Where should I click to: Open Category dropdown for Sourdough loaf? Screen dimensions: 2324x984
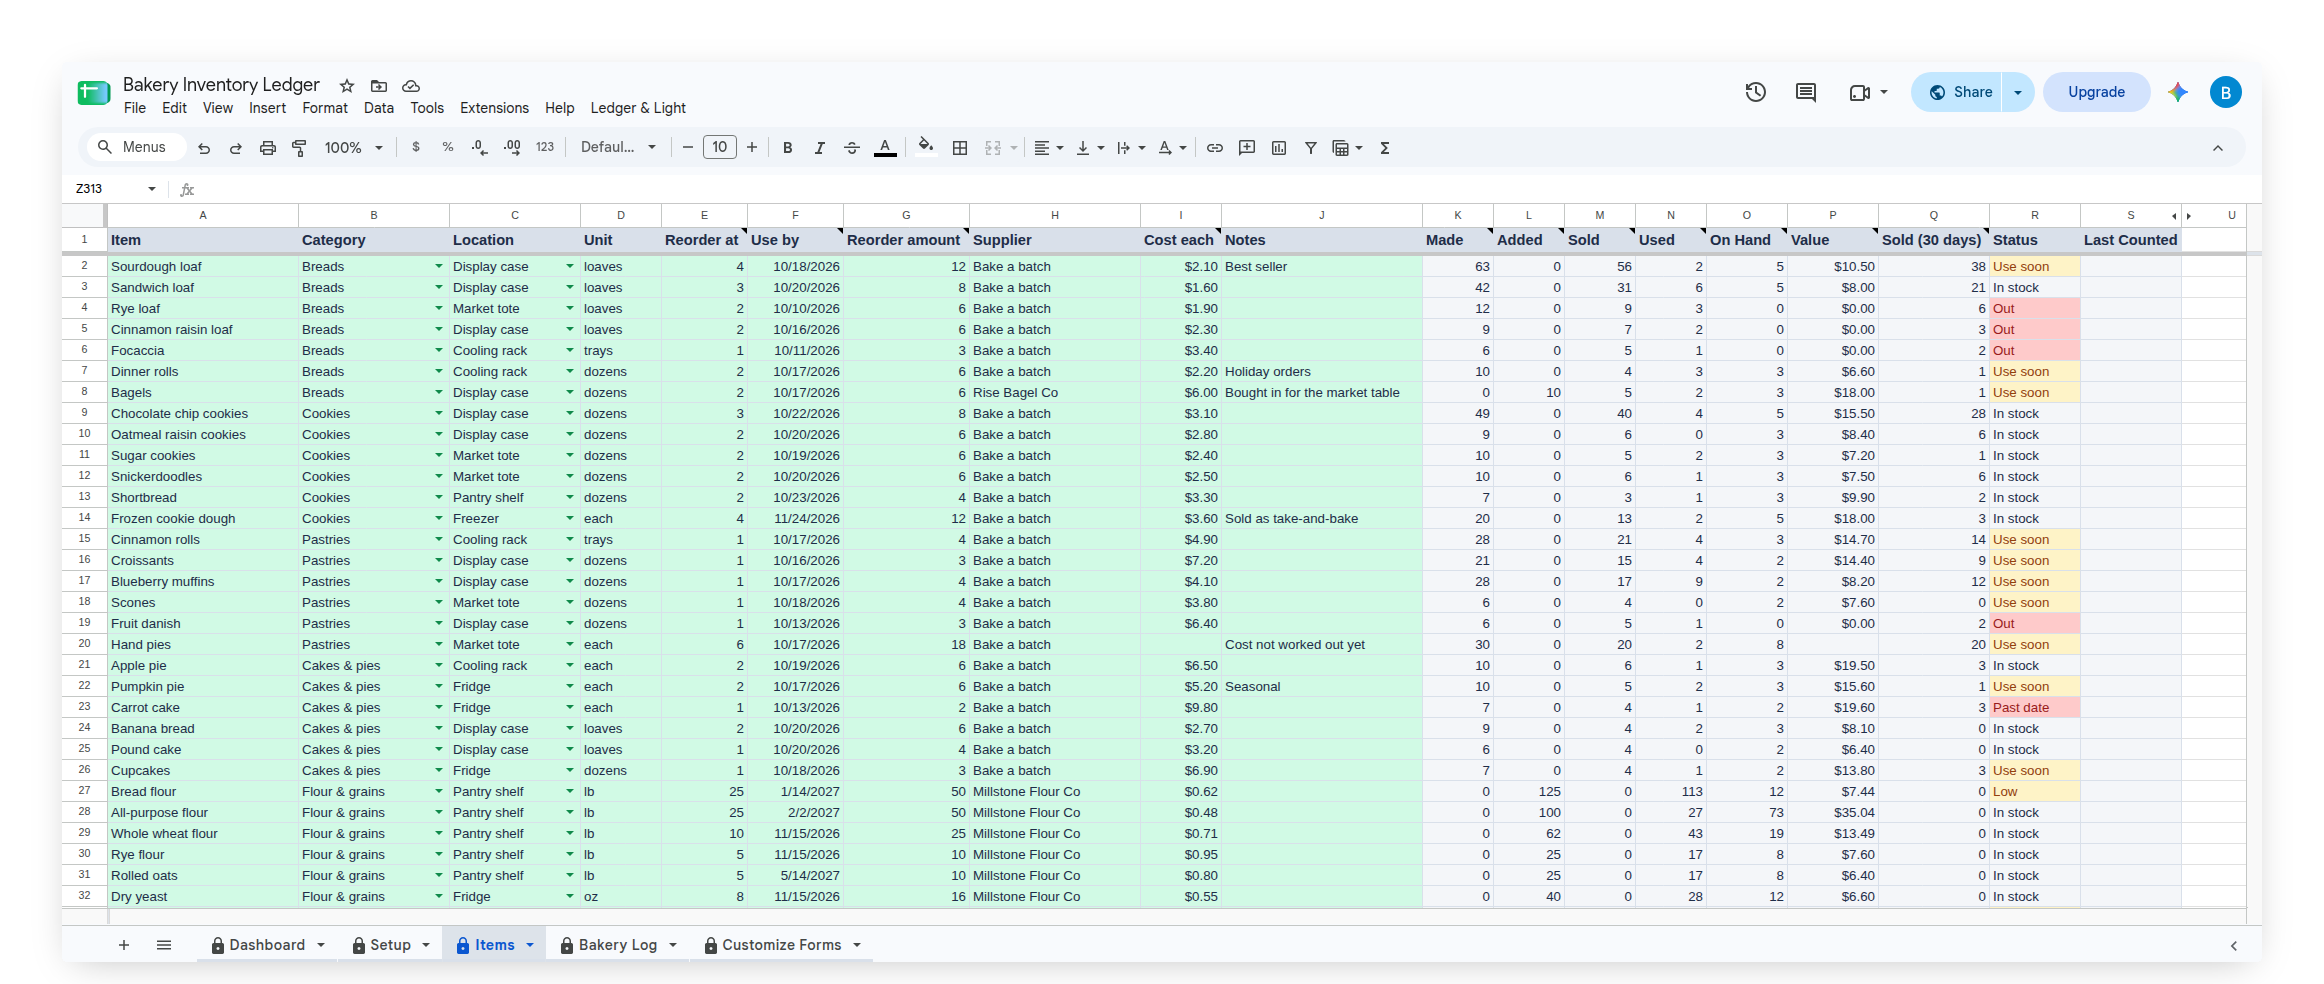coord(439,266)
